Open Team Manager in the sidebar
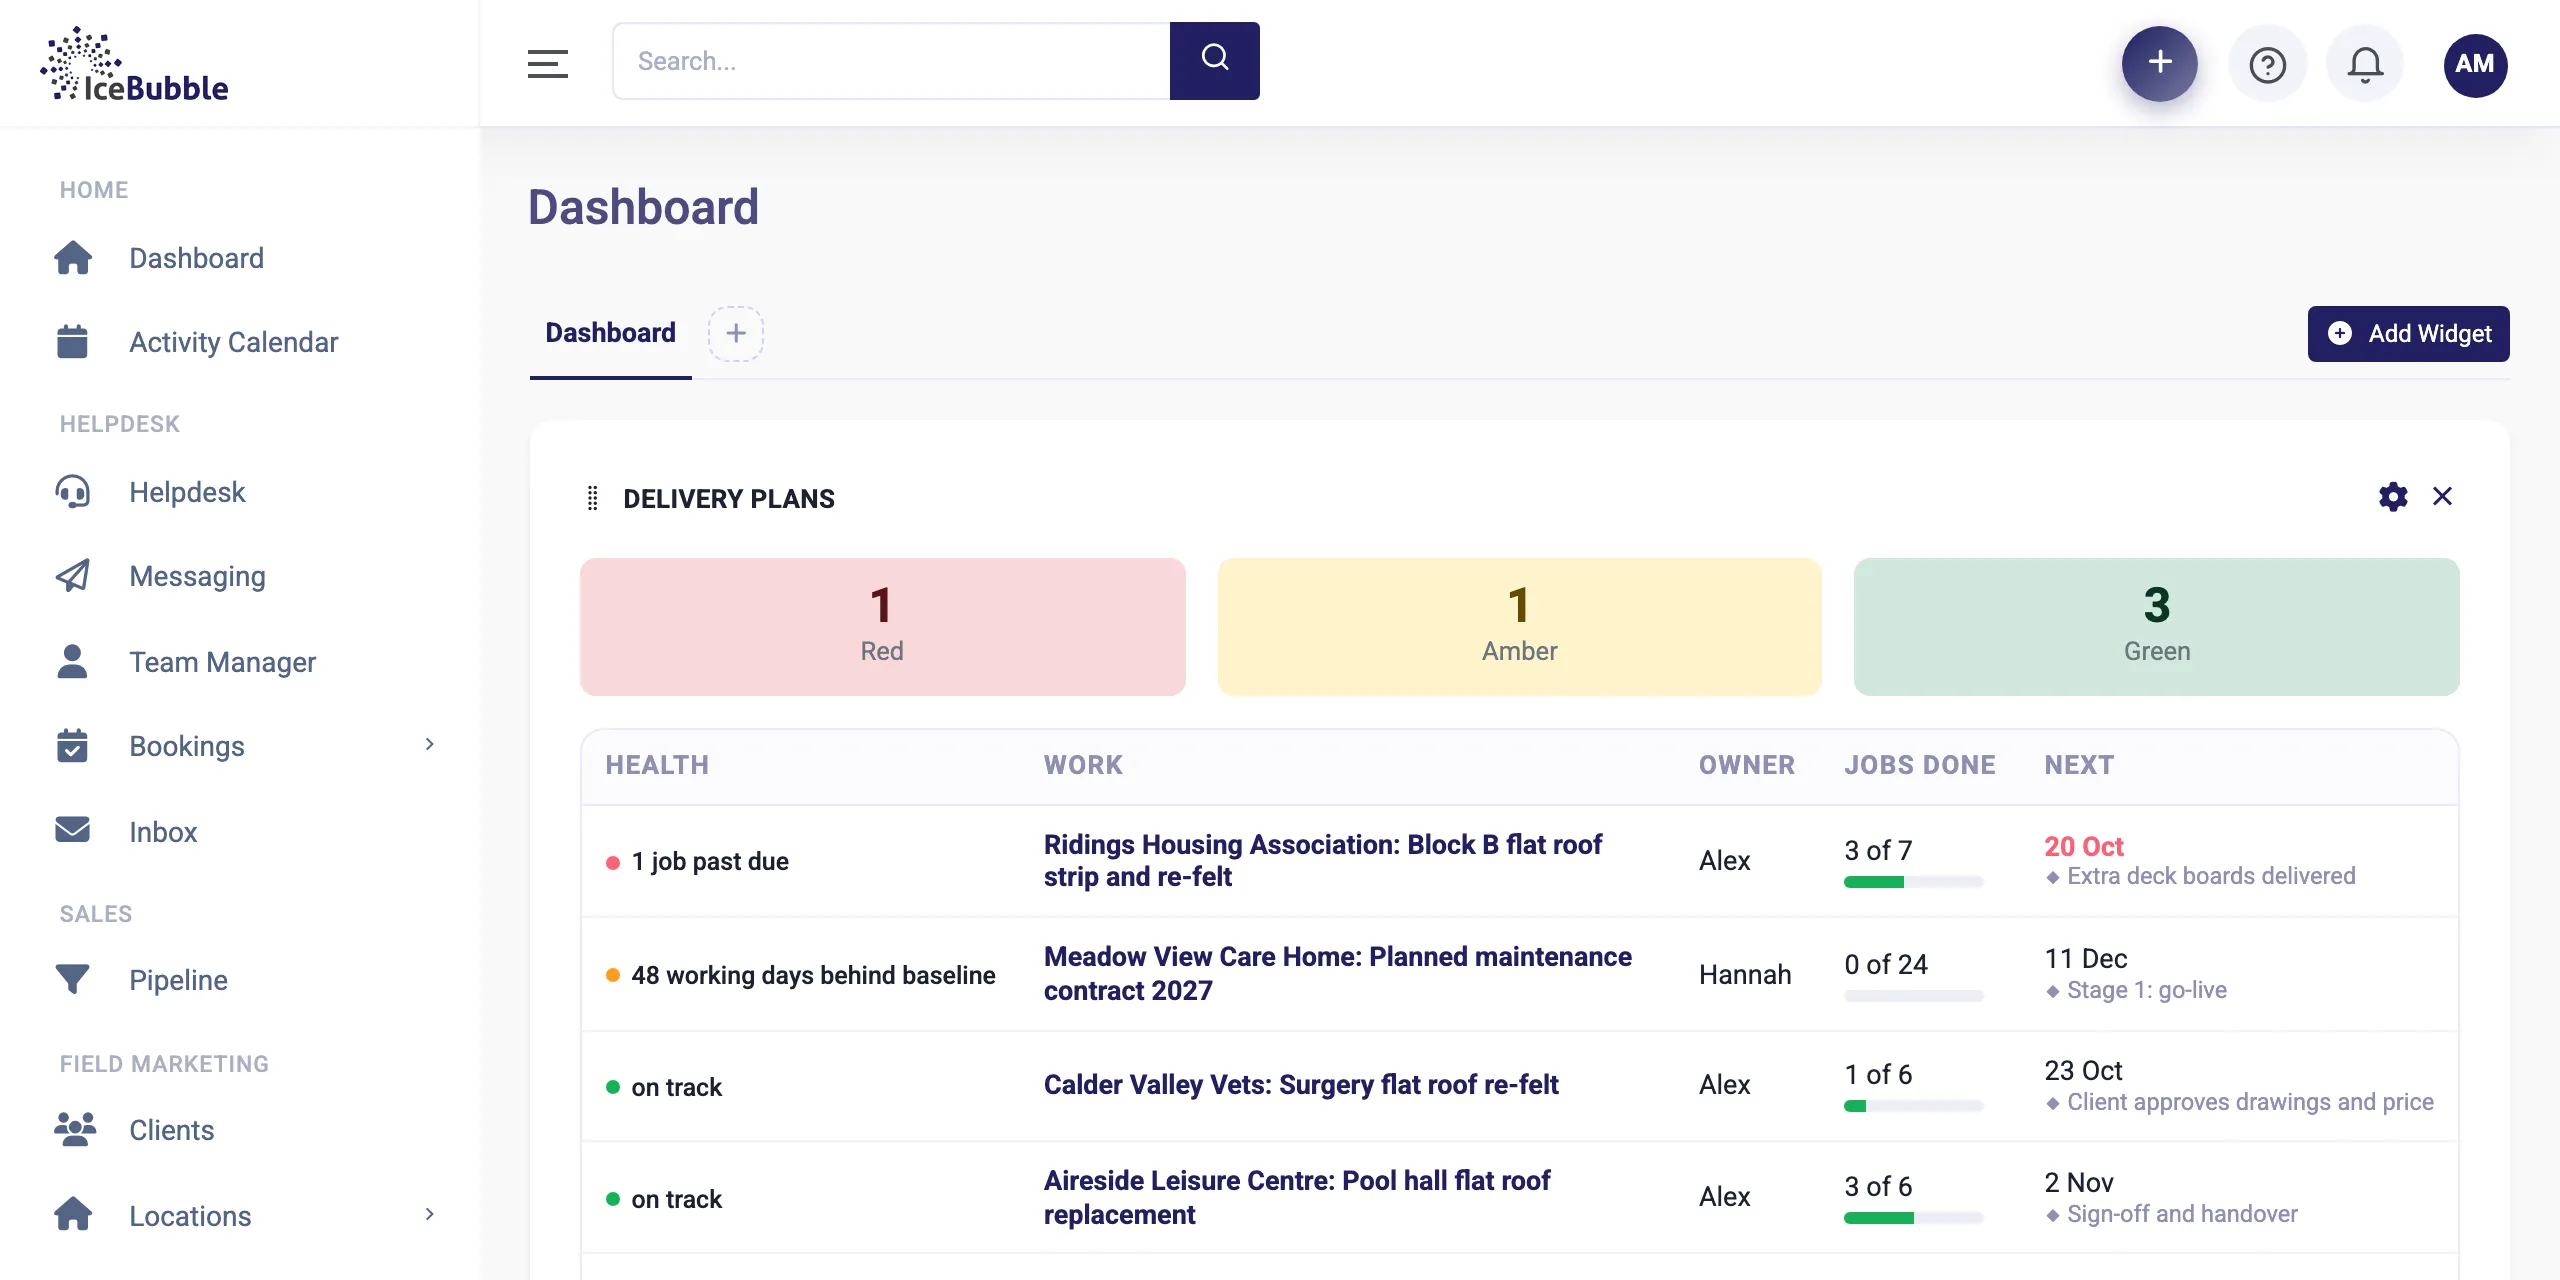 click(x=222, y=662)
